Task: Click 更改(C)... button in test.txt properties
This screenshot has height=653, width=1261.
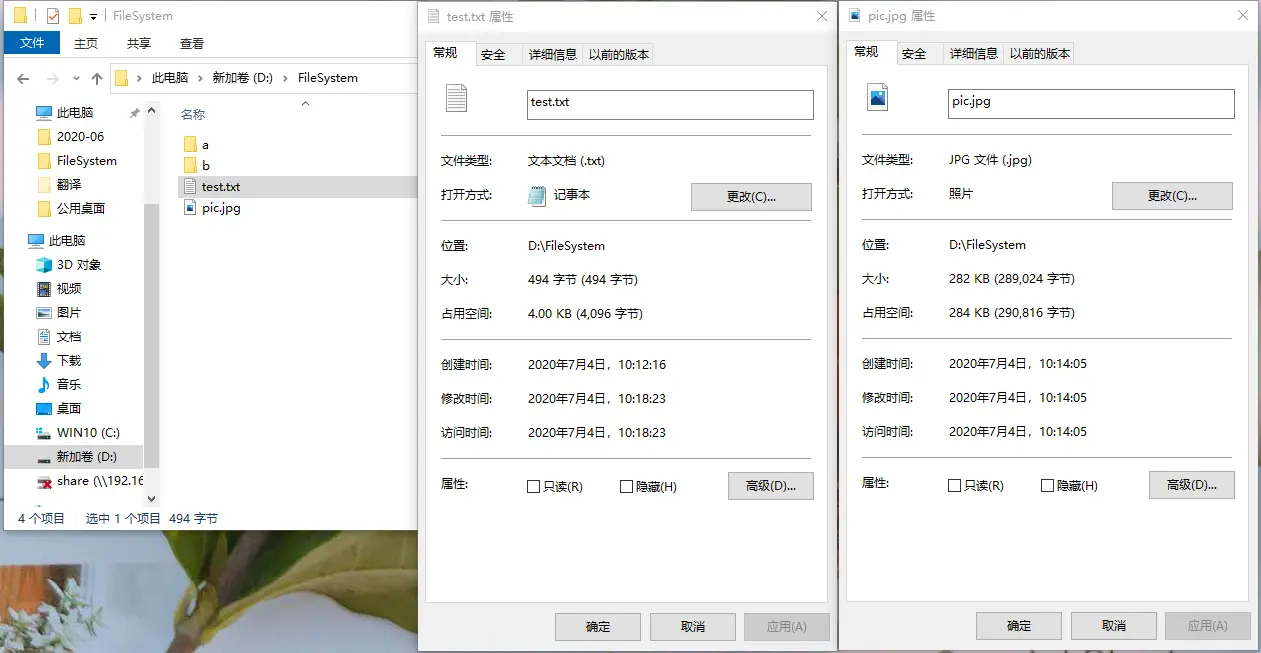Action: (x=751, y=196)
